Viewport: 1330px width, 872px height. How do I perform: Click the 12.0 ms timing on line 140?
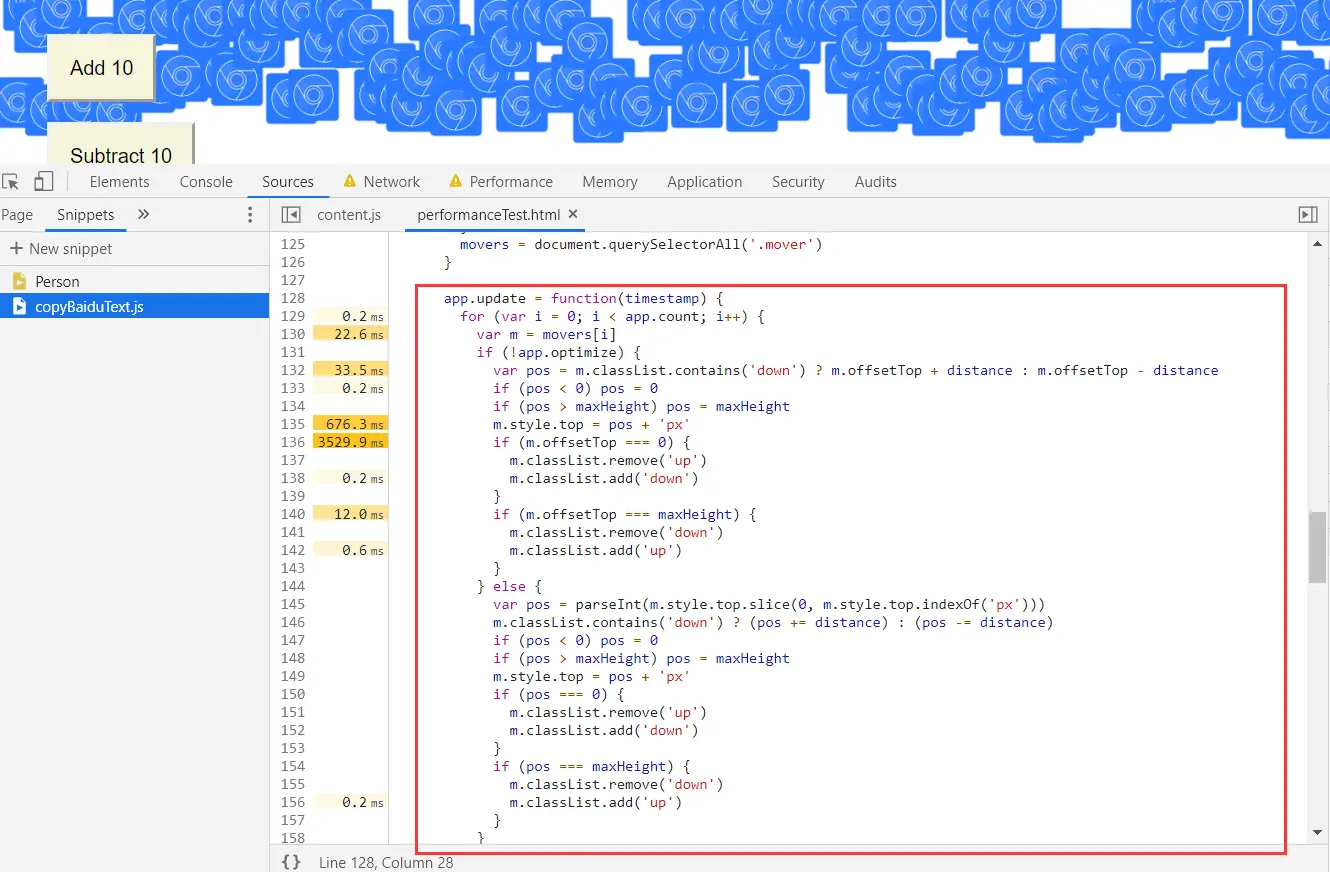(x=350, y=514)
